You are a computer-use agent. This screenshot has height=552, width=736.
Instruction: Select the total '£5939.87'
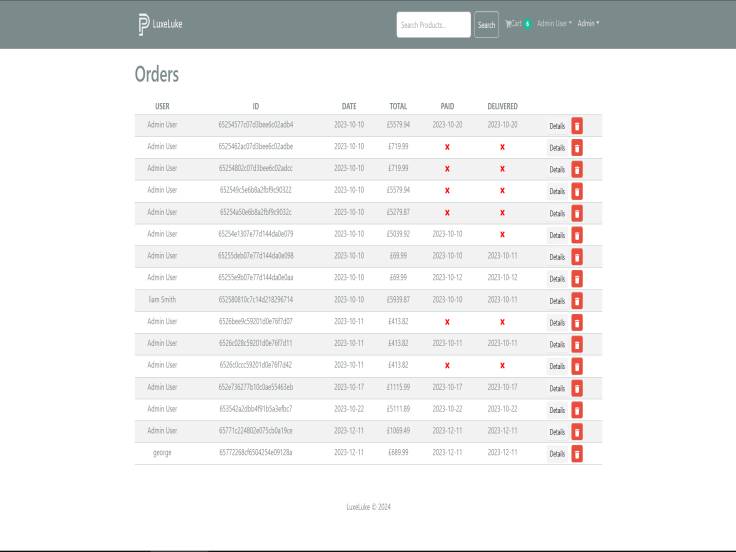coord(398,299)
